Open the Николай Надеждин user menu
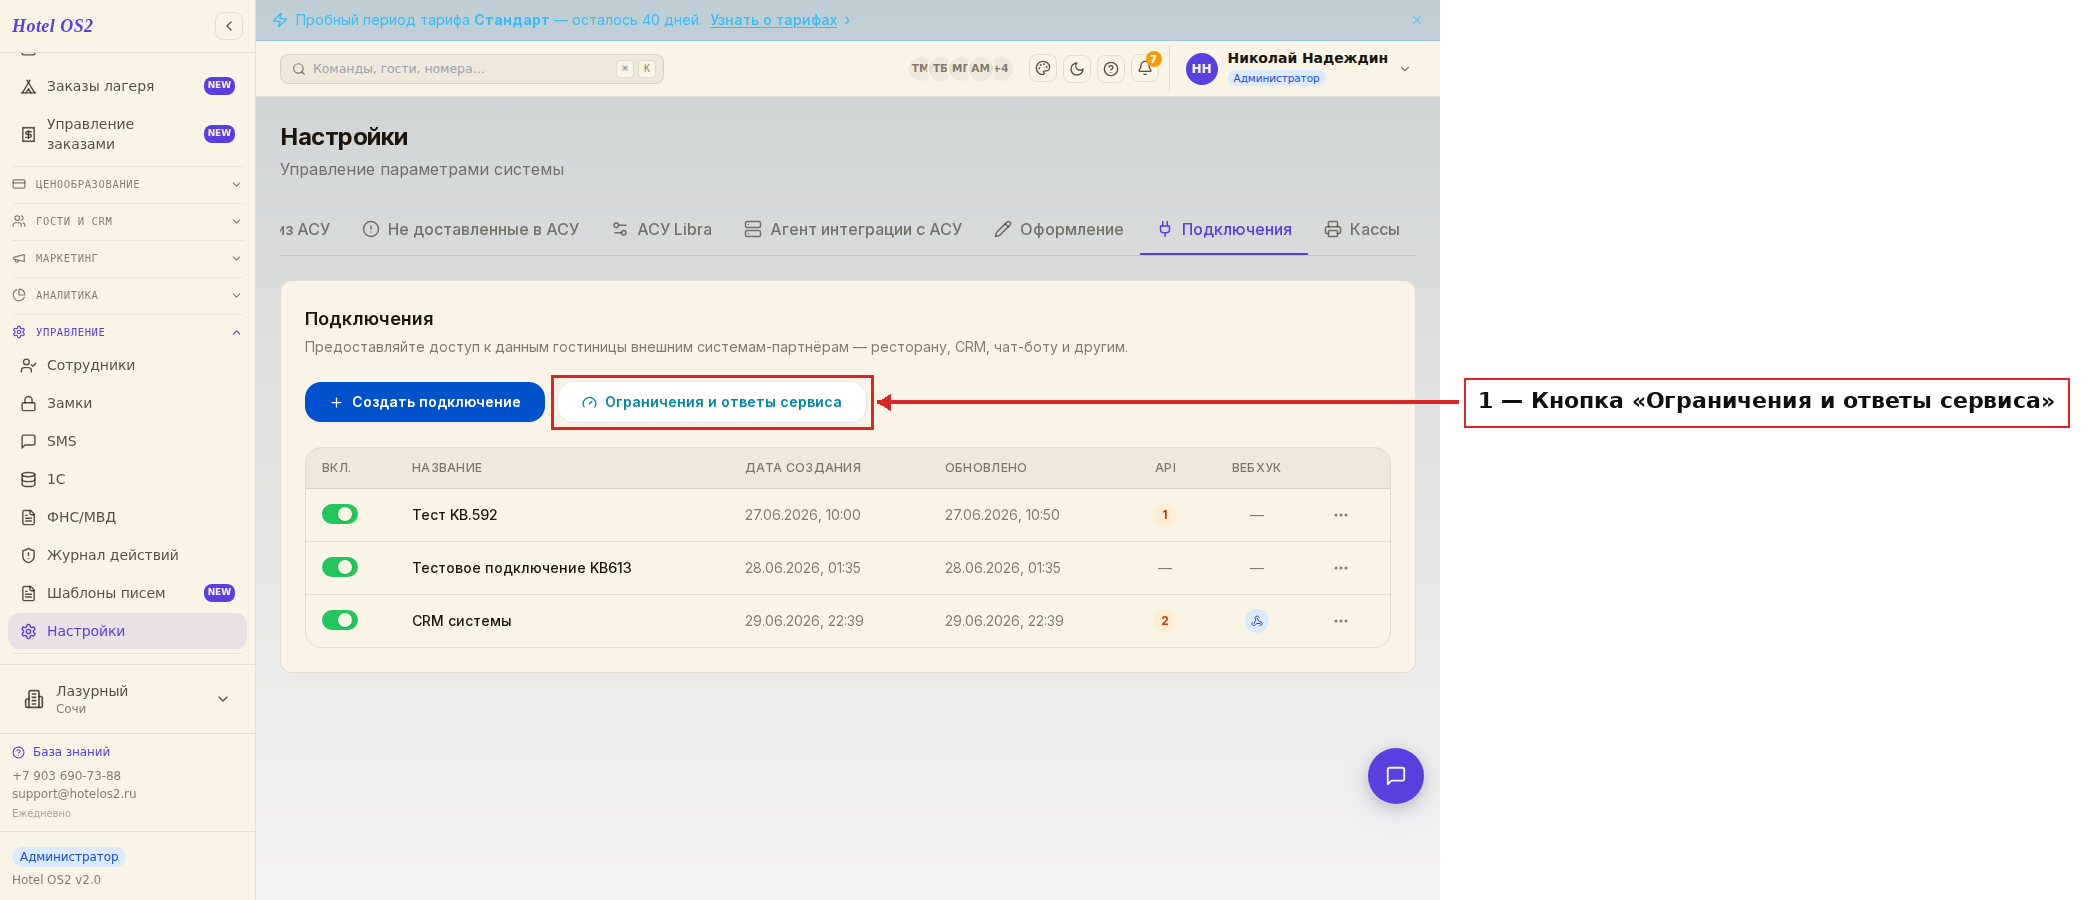Image resolution: width=2093 pixels, height=900 pixels. pos(1300,68)
